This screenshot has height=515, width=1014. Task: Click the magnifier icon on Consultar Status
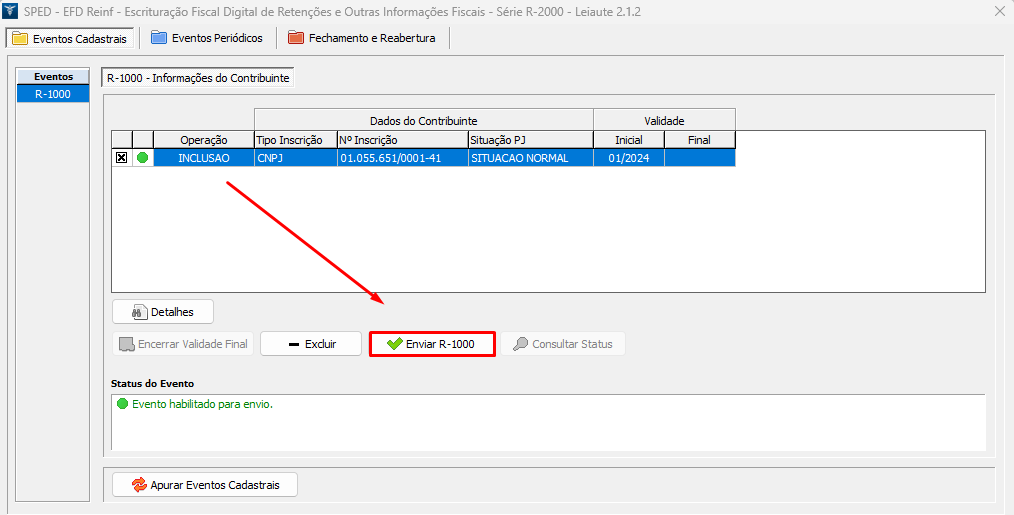coord(520,344)
